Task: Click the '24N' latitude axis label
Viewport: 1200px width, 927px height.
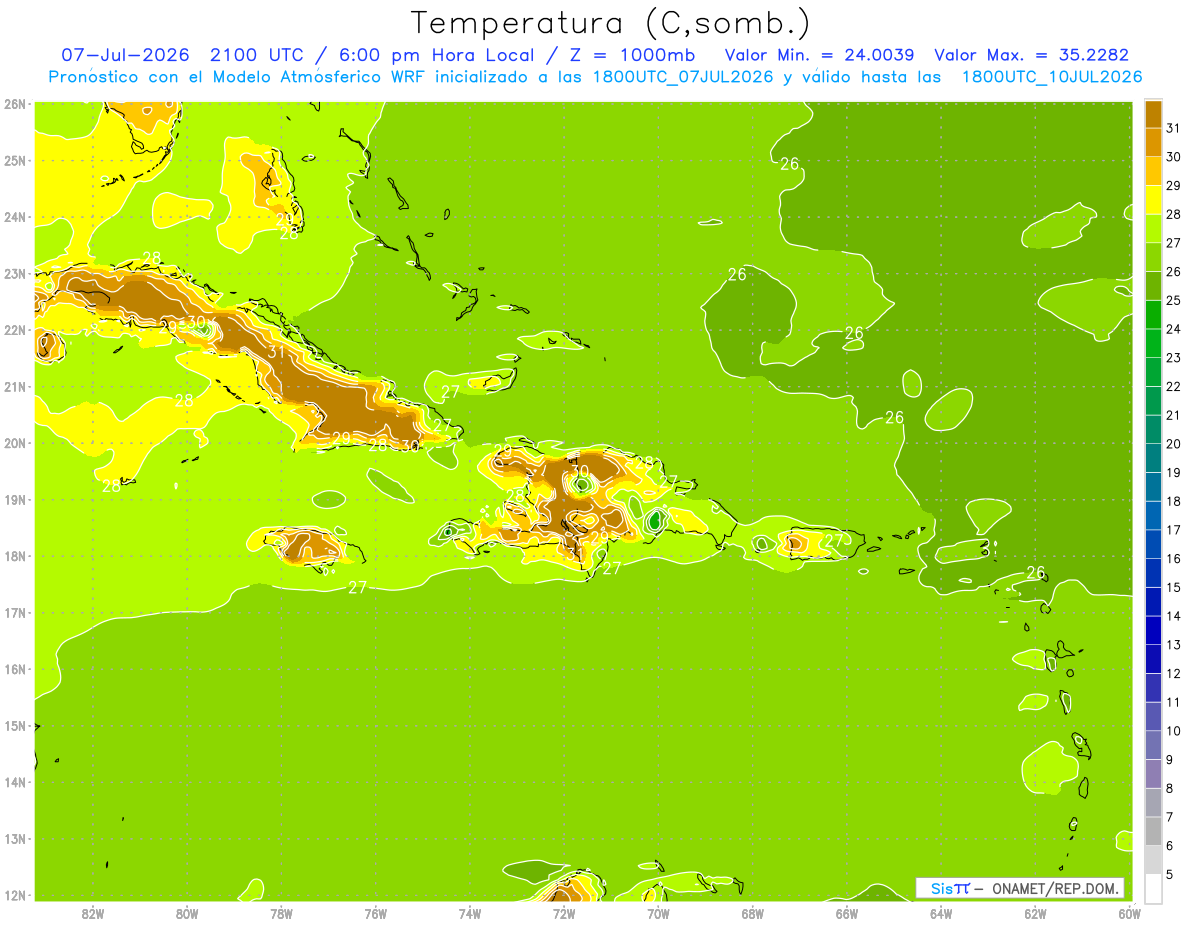Action: [x=15, y=217]
